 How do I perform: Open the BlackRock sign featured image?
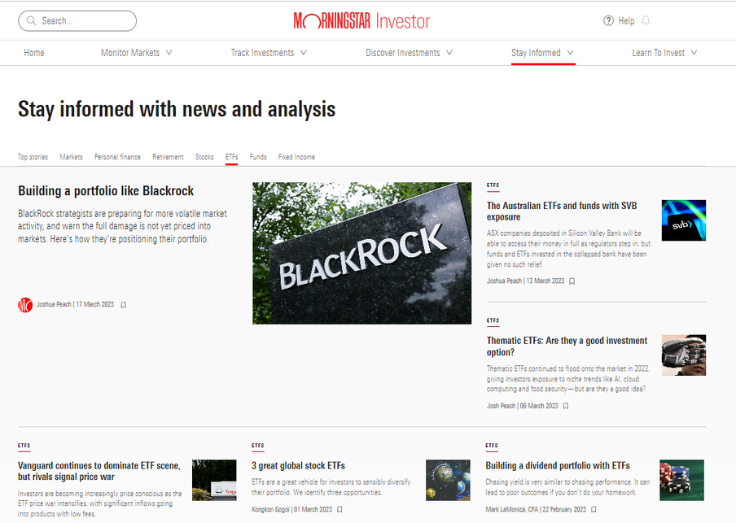(362, 253)
